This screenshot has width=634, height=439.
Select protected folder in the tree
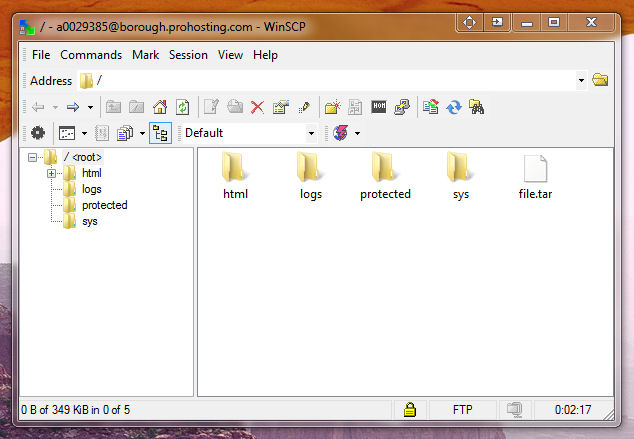tap(105, 205)
